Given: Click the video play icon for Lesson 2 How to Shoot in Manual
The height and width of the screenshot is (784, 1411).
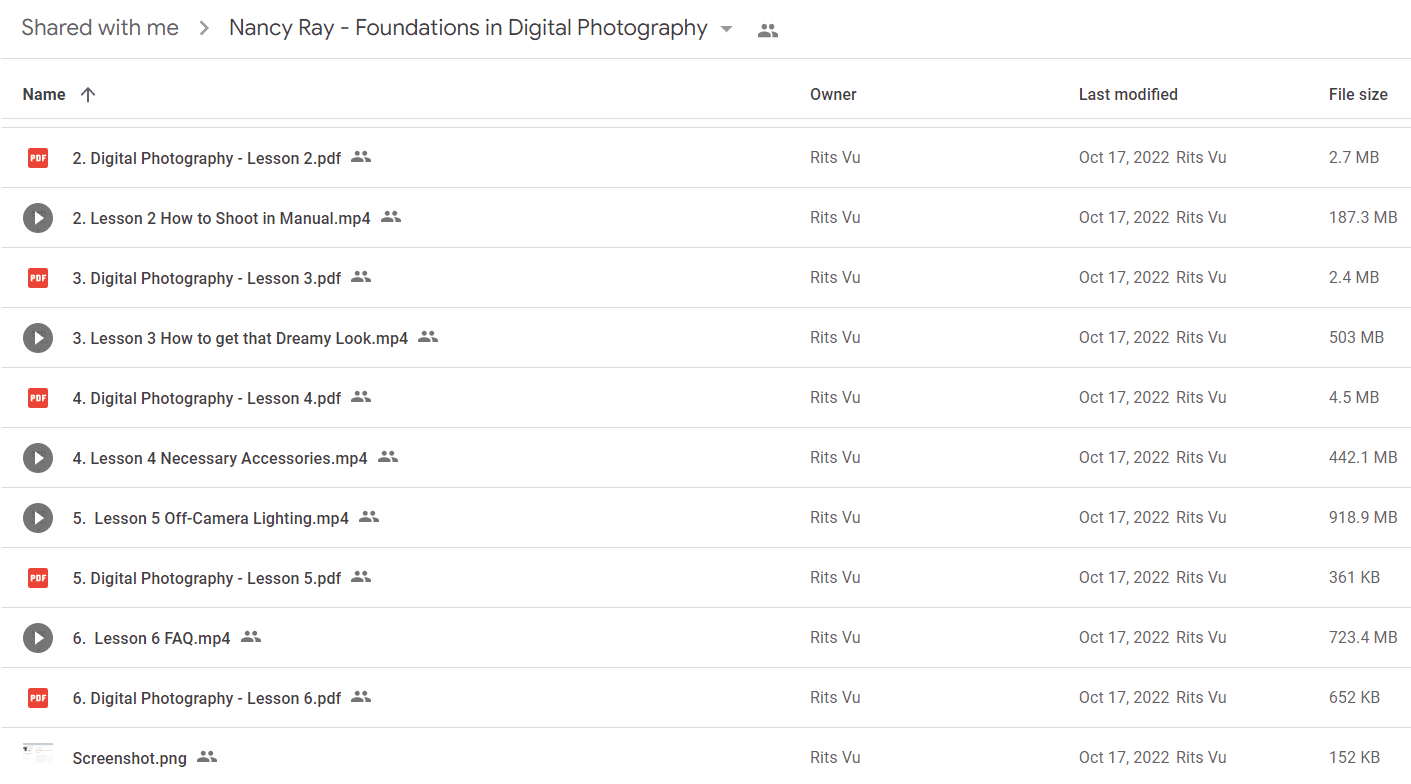Looking at the screenshot, I should [x=38, y=218].
